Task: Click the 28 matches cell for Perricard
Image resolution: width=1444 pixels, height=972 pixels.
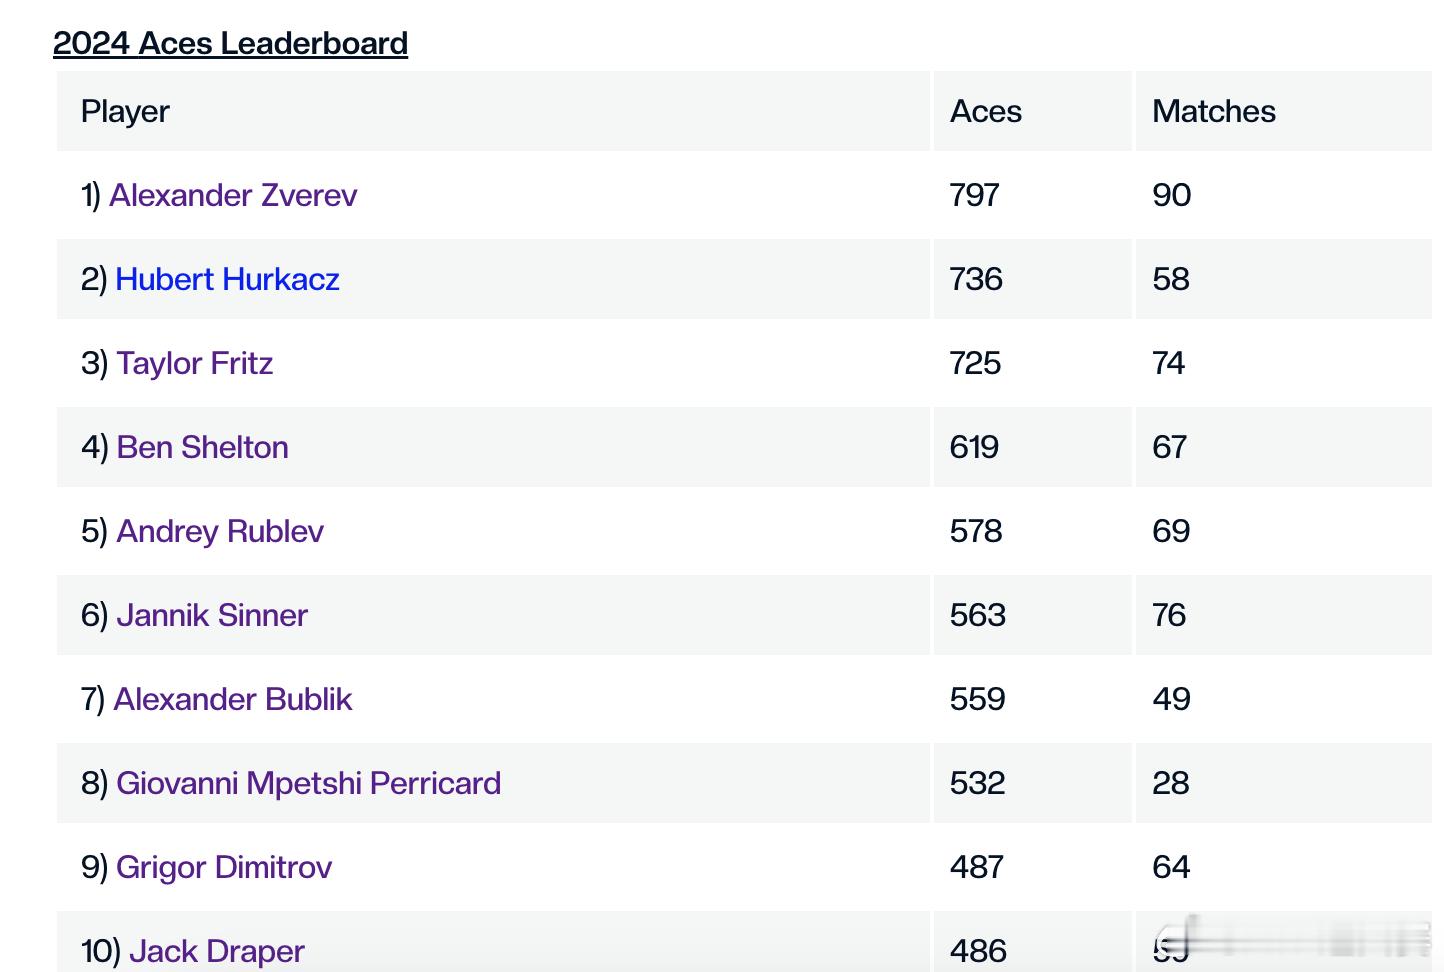Action: tap(1170, 783)
